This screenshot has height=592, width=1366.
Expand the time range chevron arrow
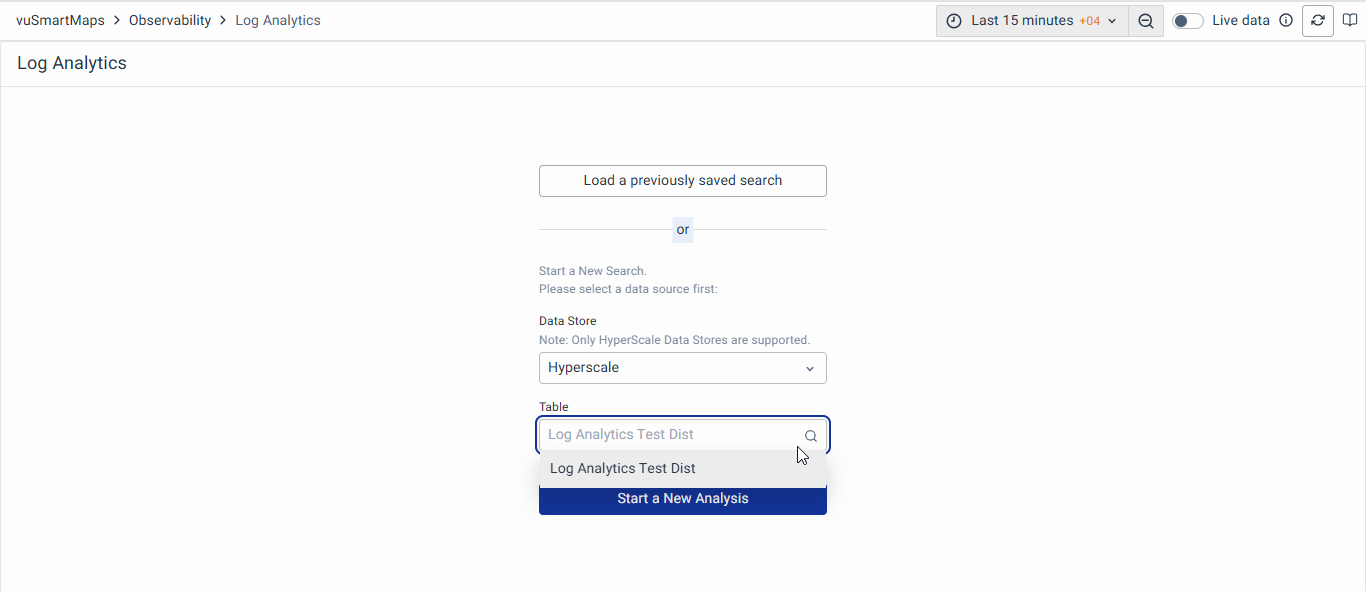click(x=1112, y=21)
